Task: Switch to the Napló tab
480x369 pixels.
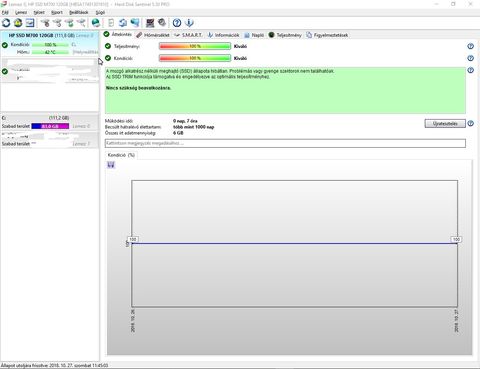Action: (254, 35)
